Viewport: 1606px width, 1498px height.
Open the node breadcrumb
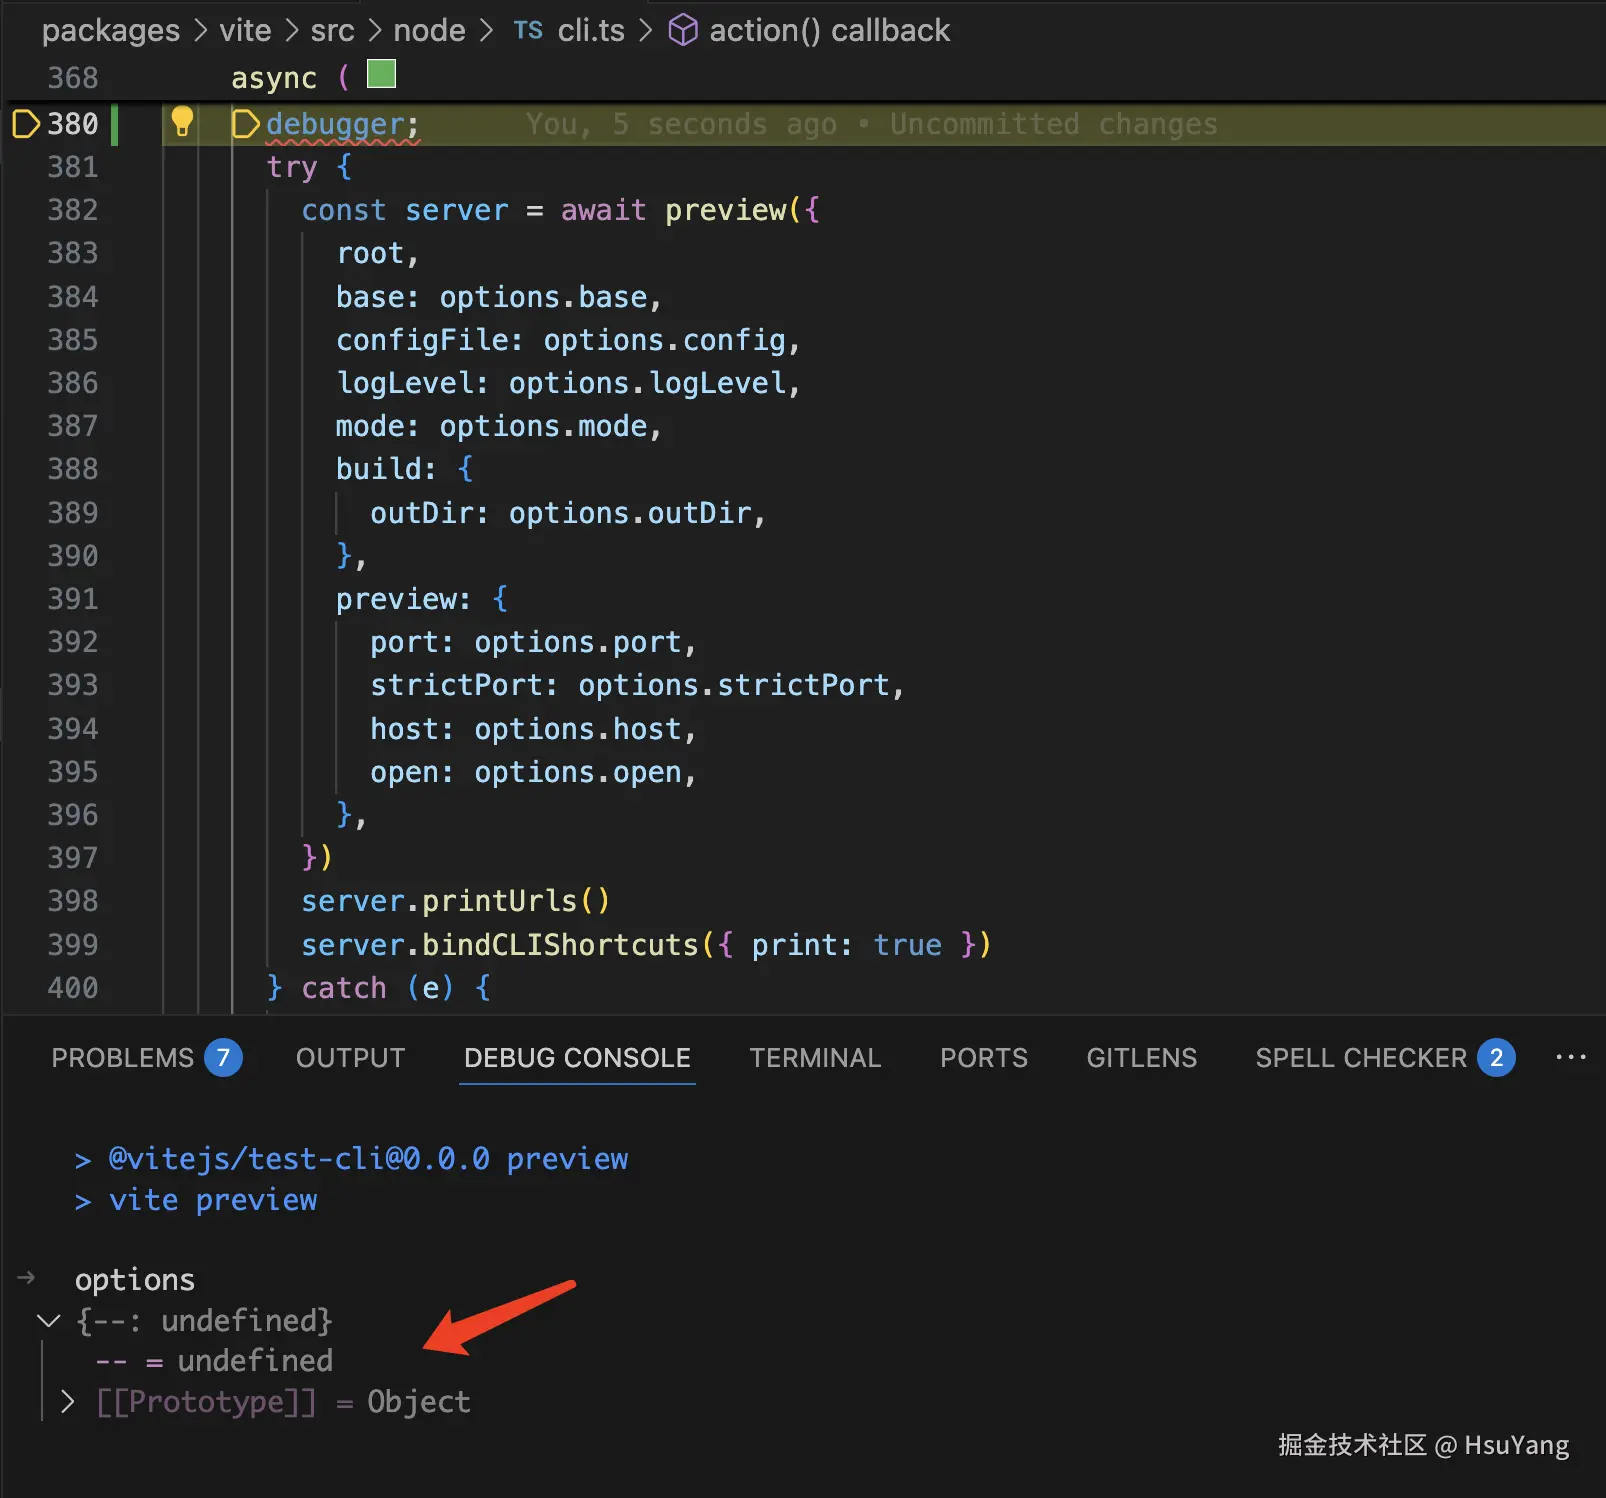429,31
